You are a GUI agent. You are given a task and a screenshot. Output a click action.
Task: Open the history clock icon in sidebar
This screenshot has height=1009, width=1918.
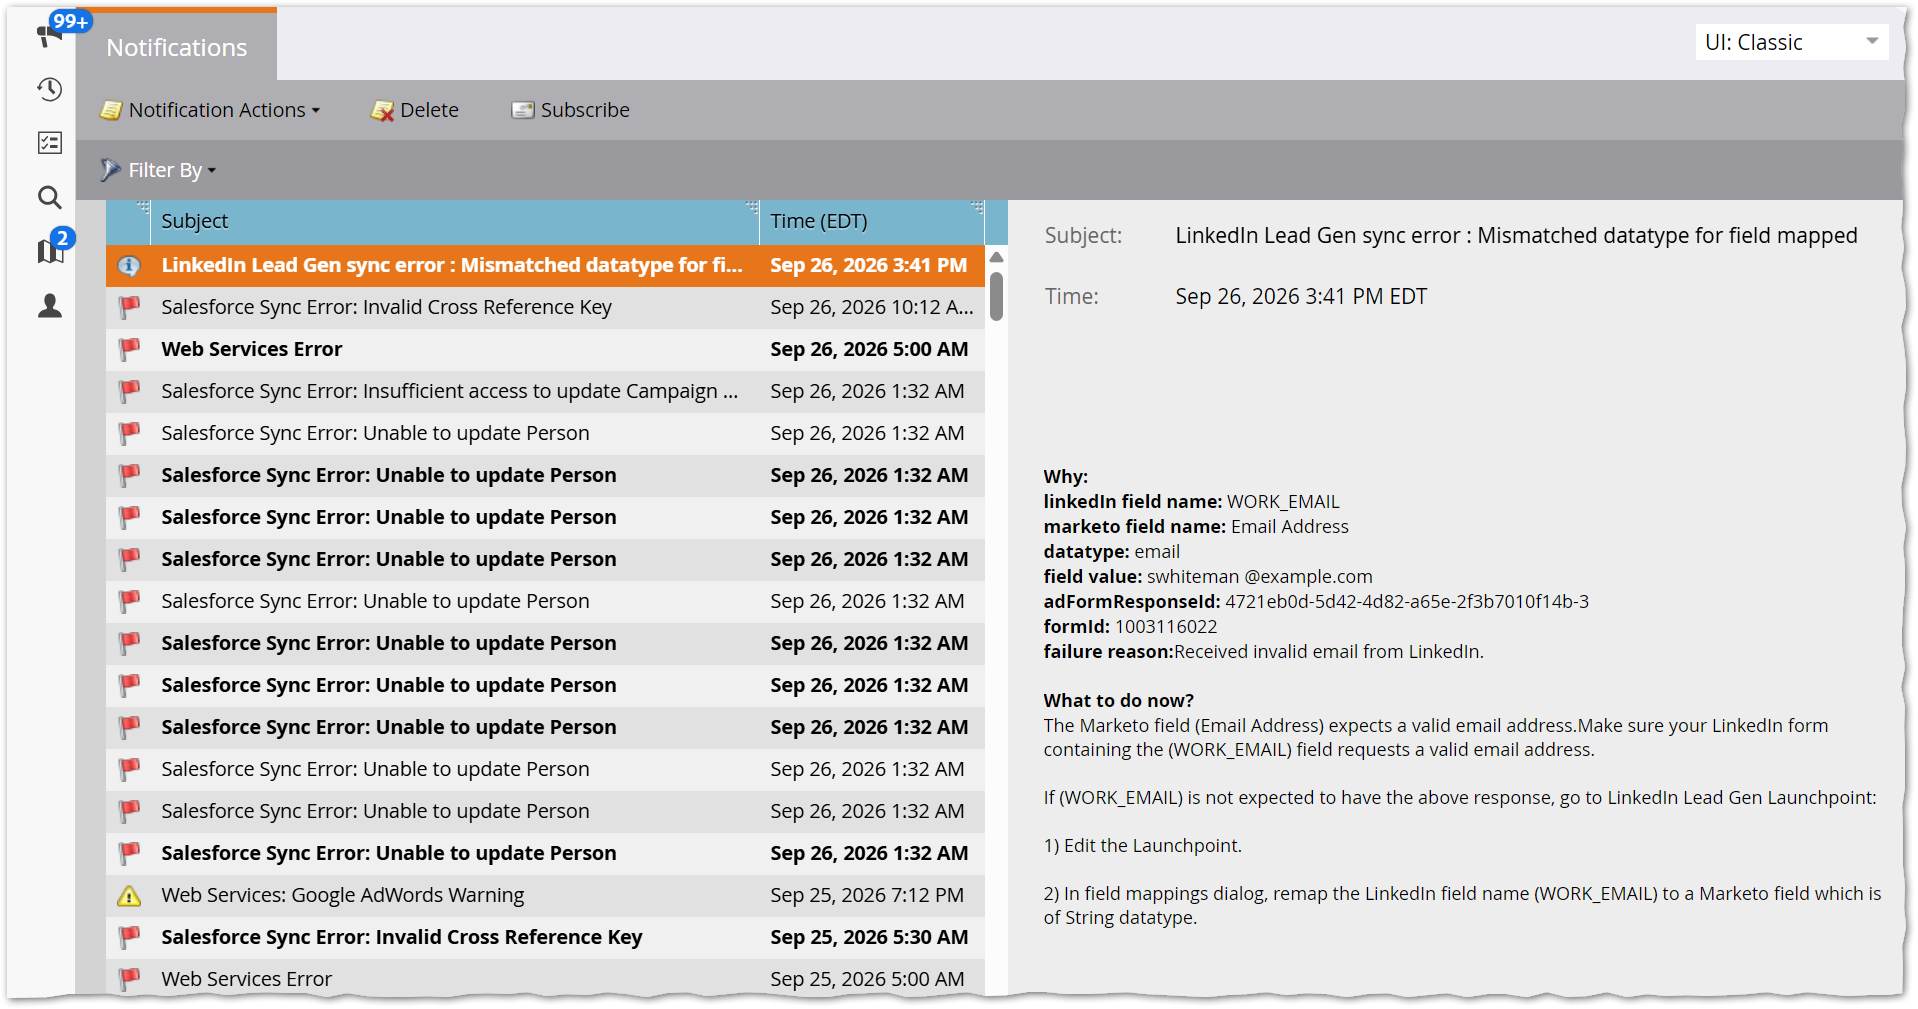pyautogui.click(x=49, y=89)
